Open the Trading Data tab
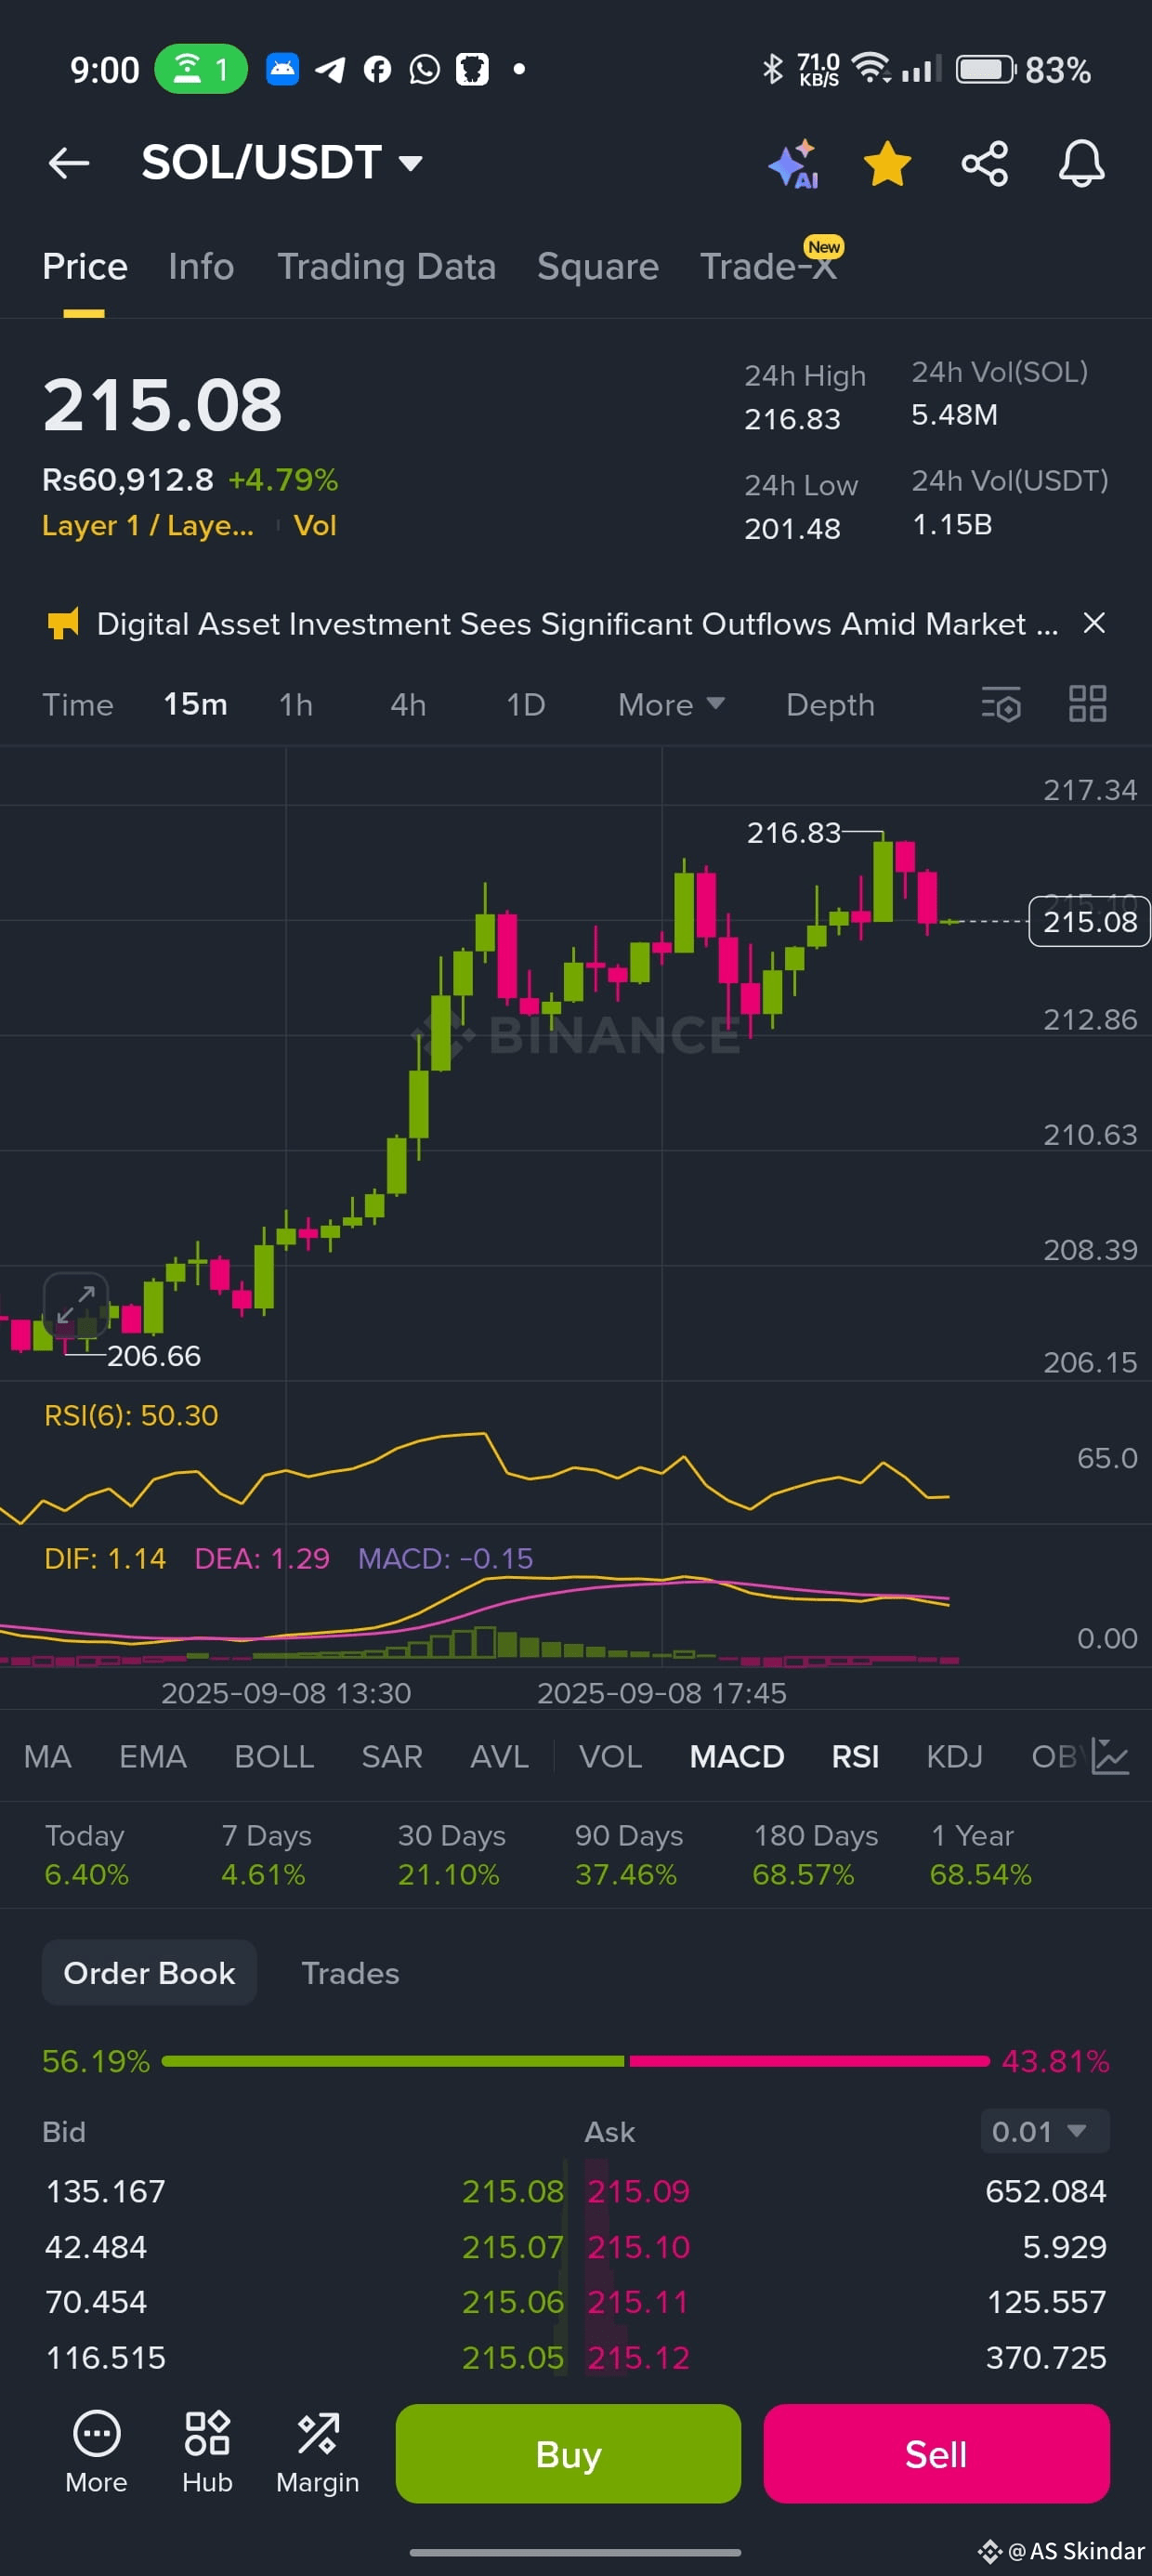Image resolution: width=1152 pixels, height=2576 pixels. pos(386,267)
